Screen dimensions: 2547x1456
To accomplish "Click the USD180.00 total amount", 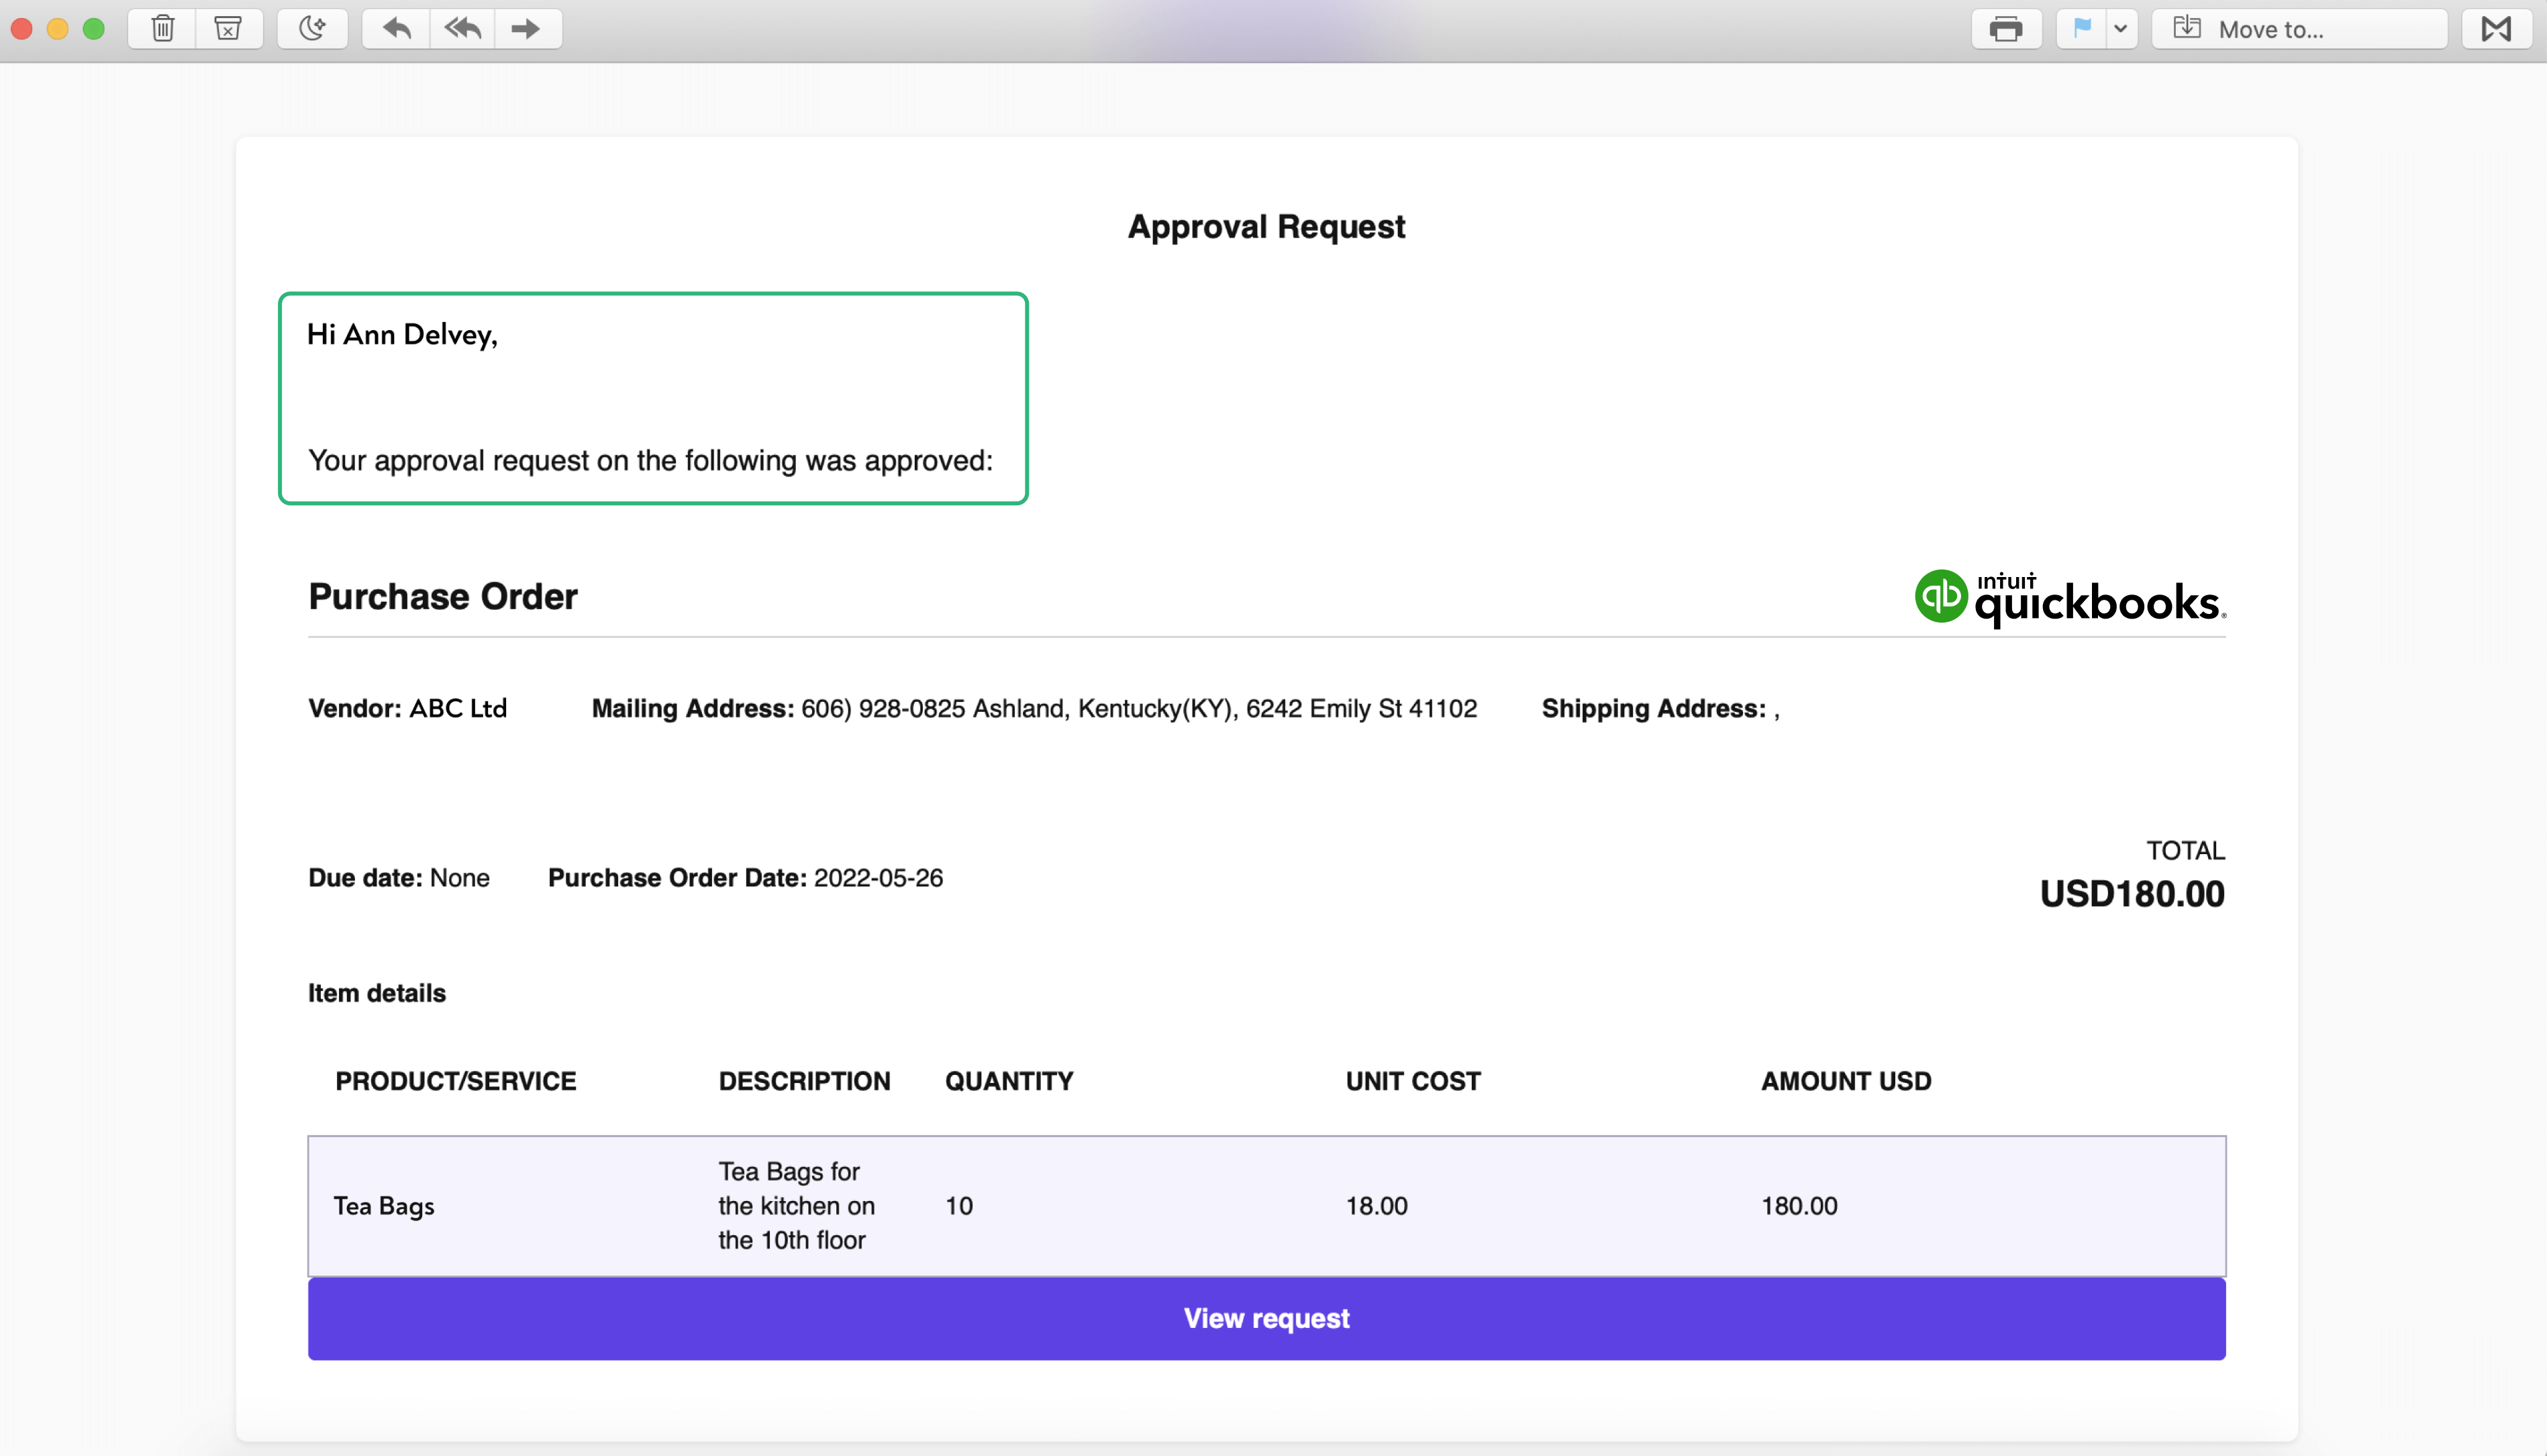I will pyautogui.click(x=2132, y=894).
